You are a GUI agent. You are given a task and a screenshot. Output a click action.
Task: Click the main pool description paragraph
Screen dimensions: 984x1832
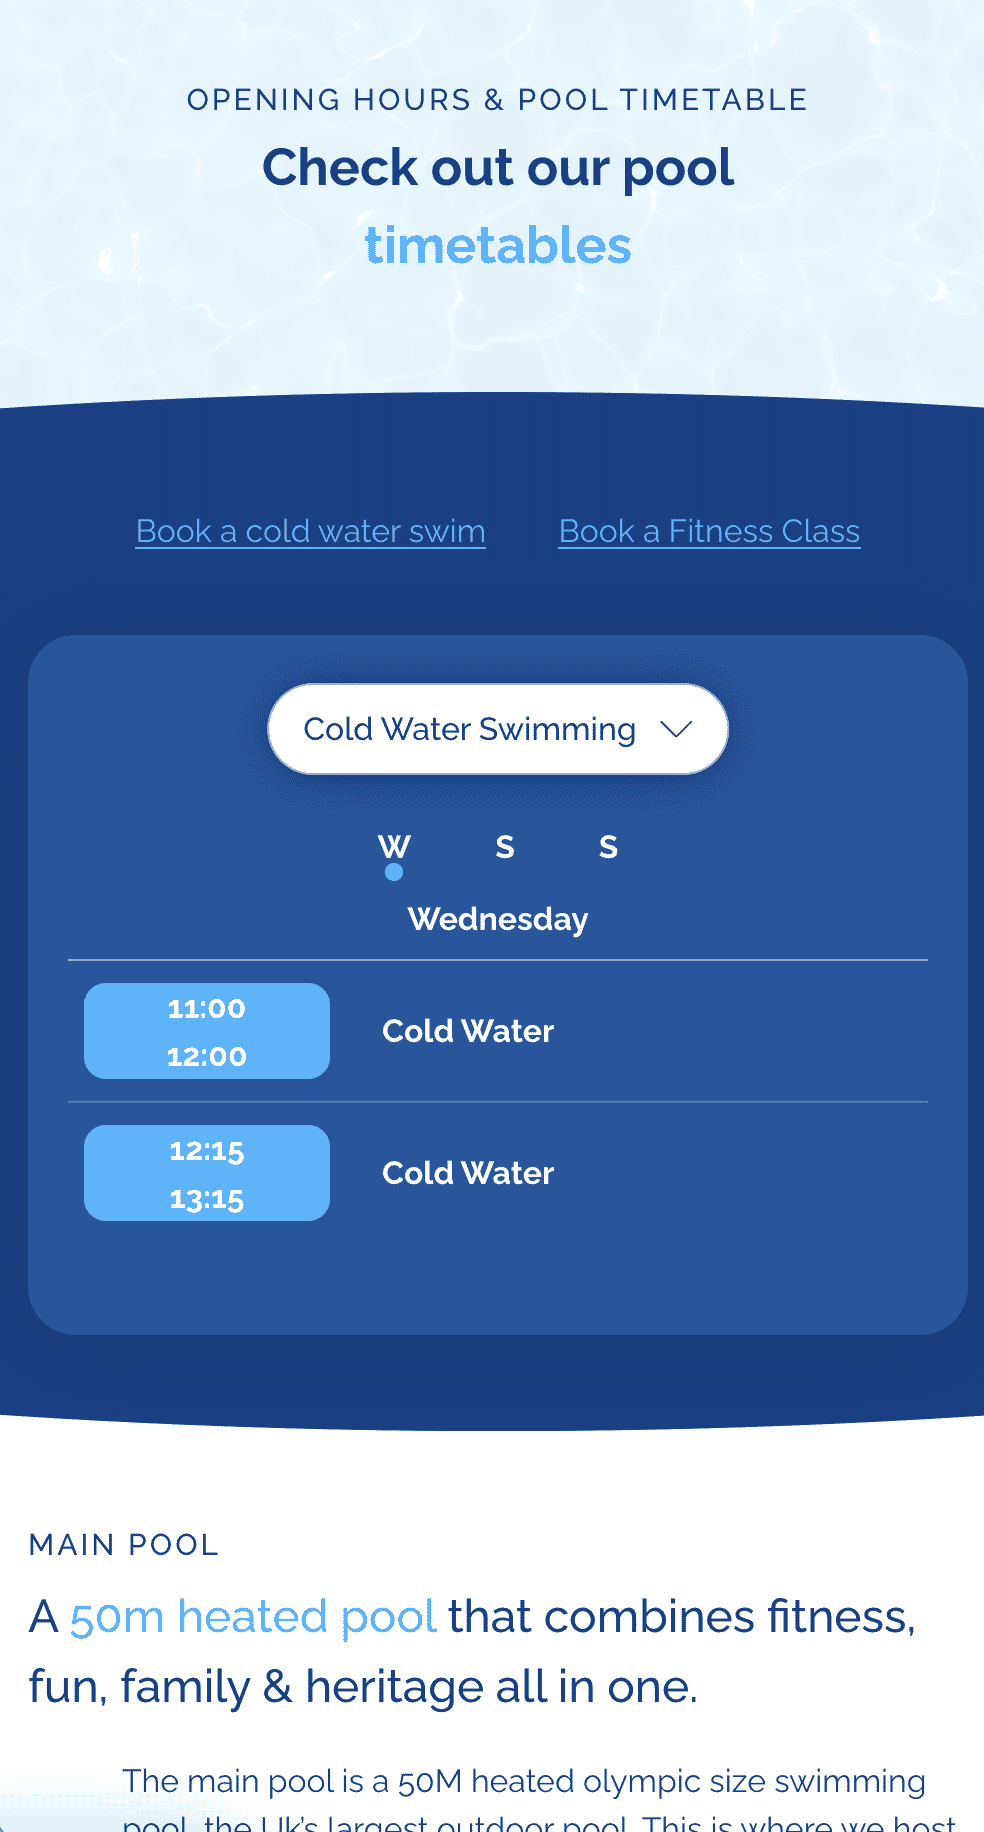(524, 1782)
